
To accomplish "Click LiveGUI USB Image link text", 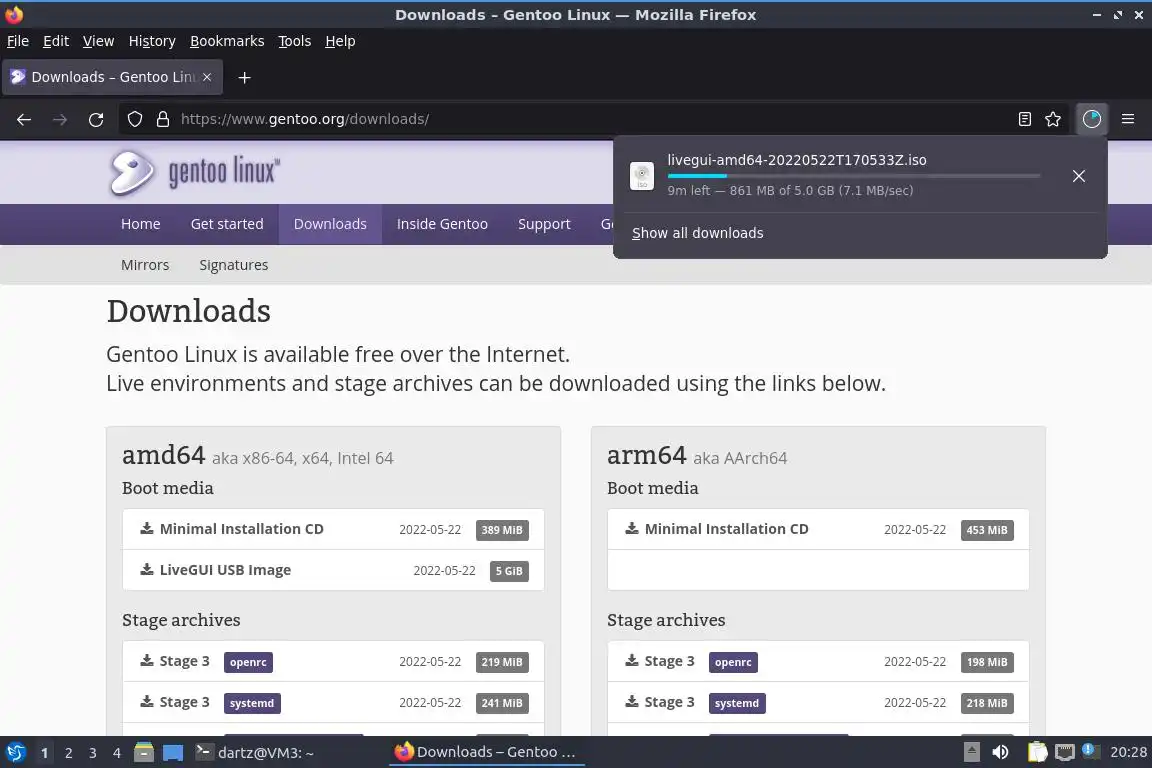I will pyautogui.click(x=225, y=570).
